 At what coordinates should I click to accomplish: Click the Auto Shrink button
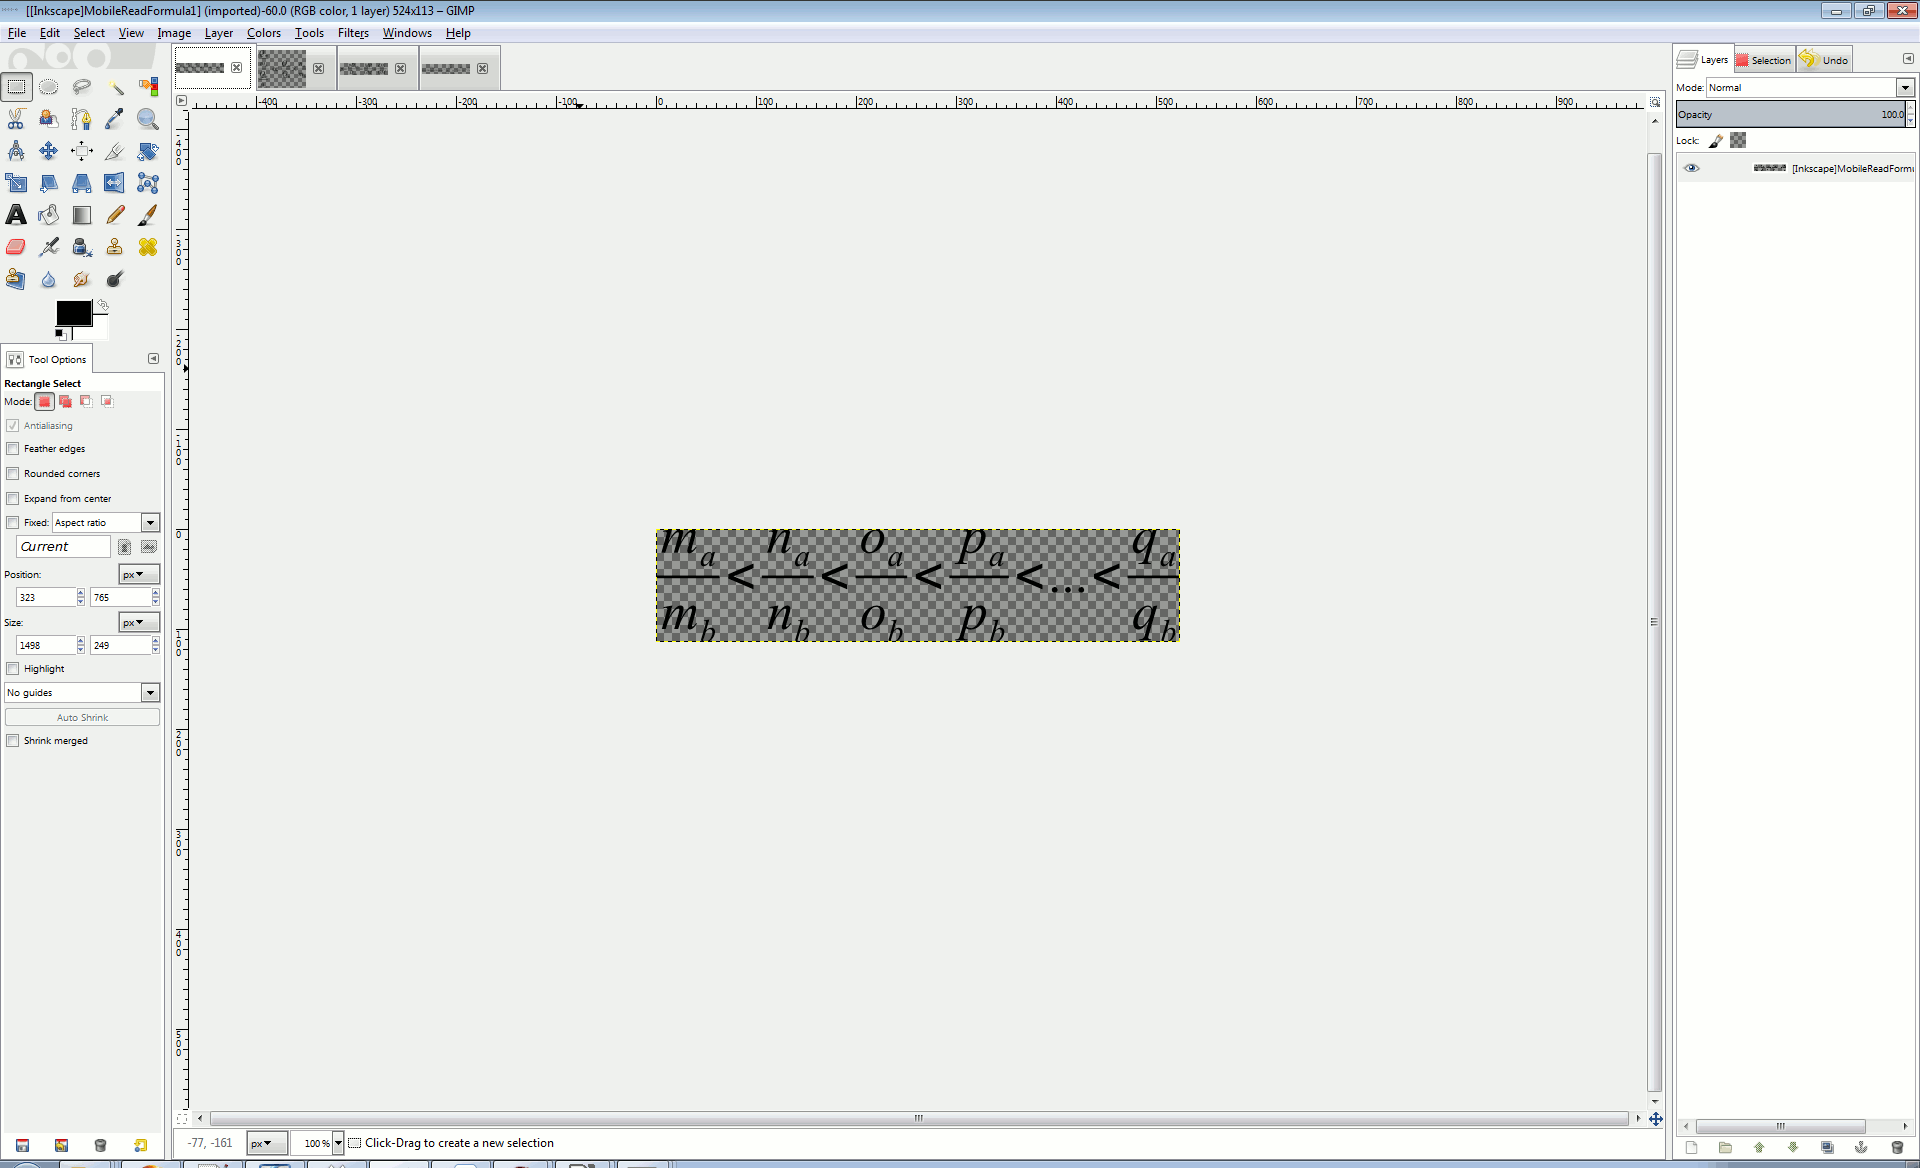[x=82, y=718]
